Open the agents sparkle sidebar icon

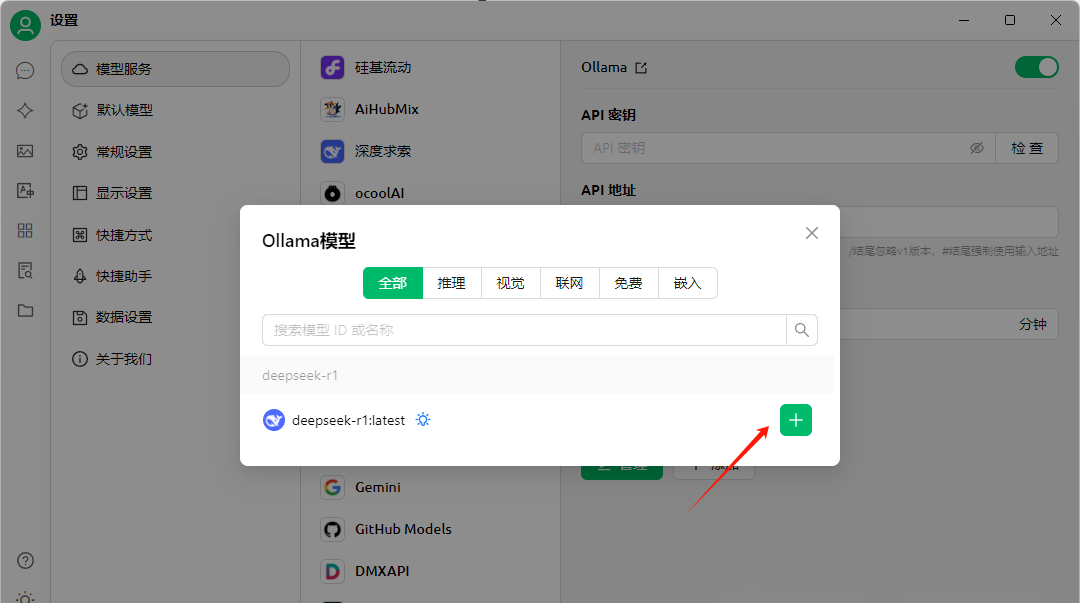(x=25, y=110)
